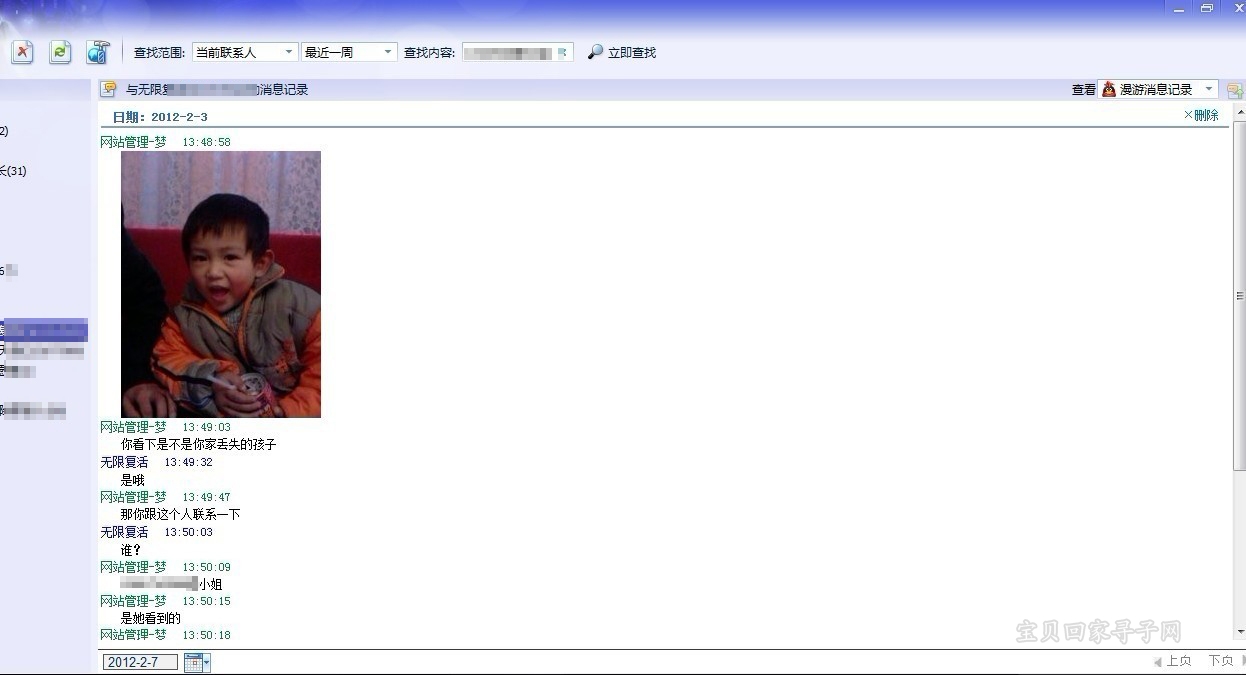The image size is (1246, 675).
Task: Open the globe-and-hammer tools icon
Action: click(98, 52)
